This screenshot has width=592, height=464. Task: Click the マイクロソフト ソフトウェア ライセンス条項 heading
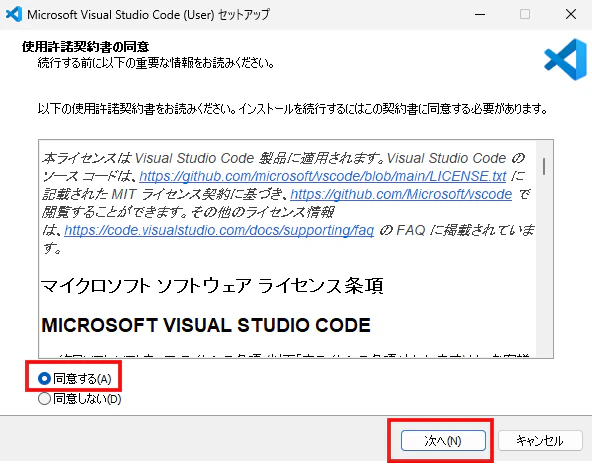pos(212,286)
